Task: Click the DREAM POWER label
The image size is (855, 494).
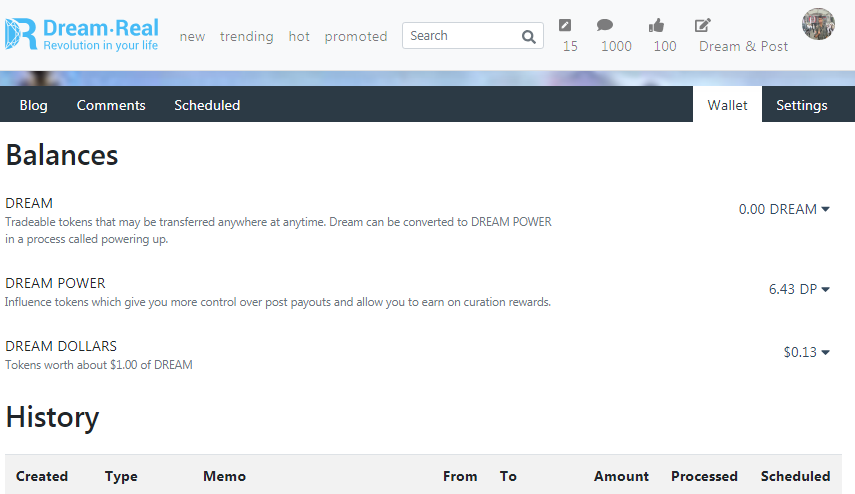Action: click(55, 284)
